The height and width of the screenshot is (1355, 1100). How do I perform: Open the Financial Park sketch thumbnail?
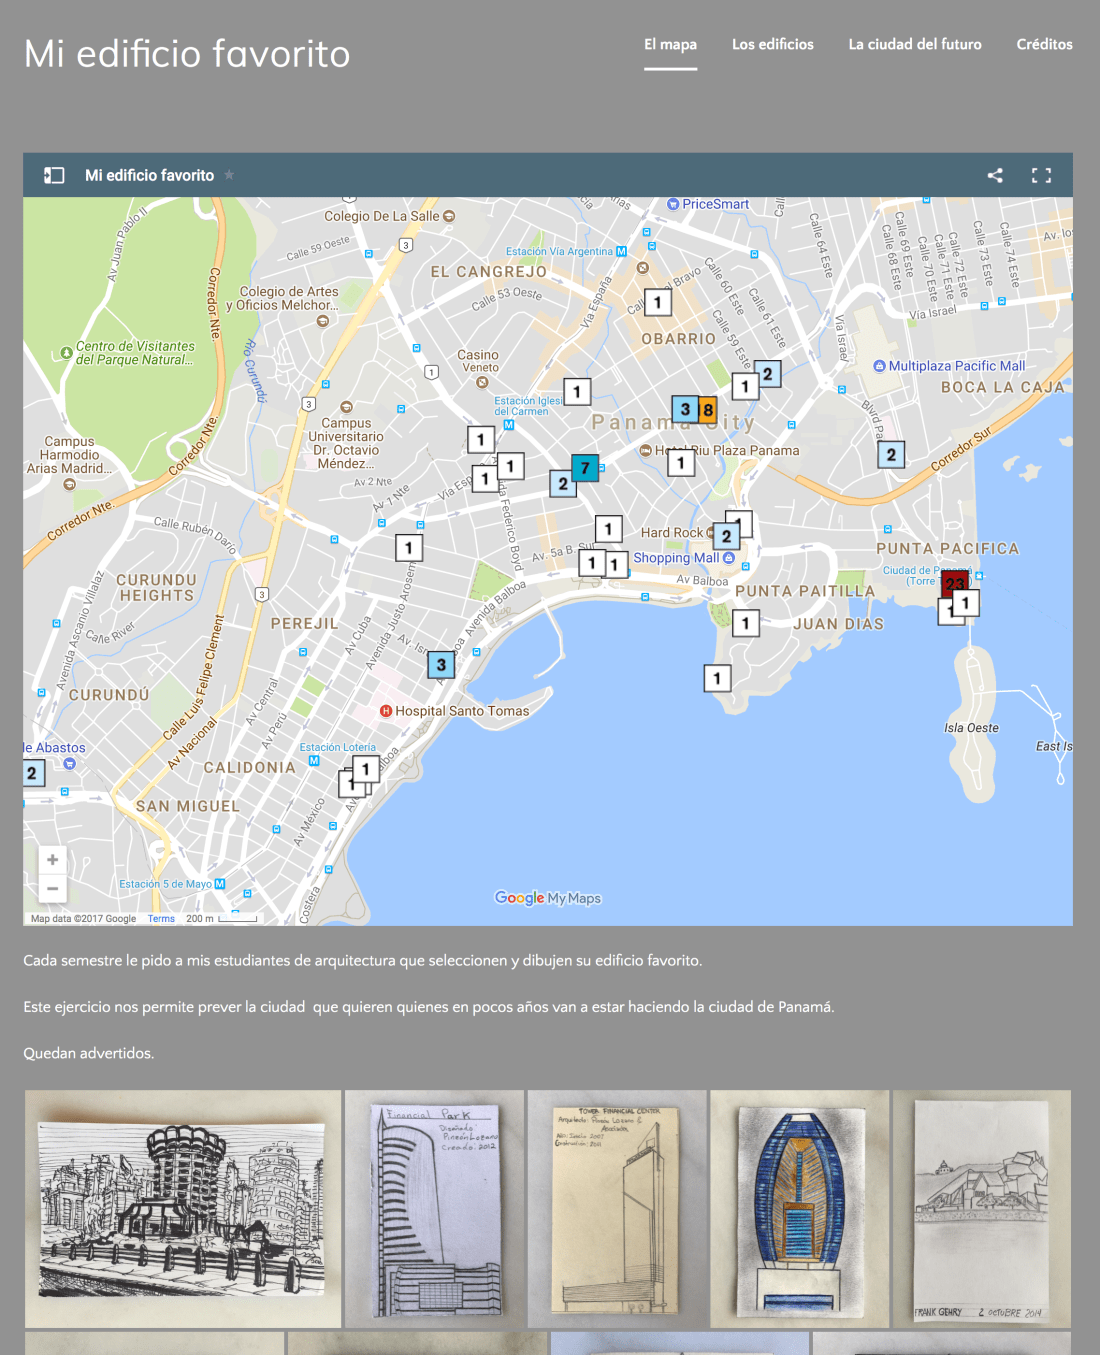pos(434,1208)
